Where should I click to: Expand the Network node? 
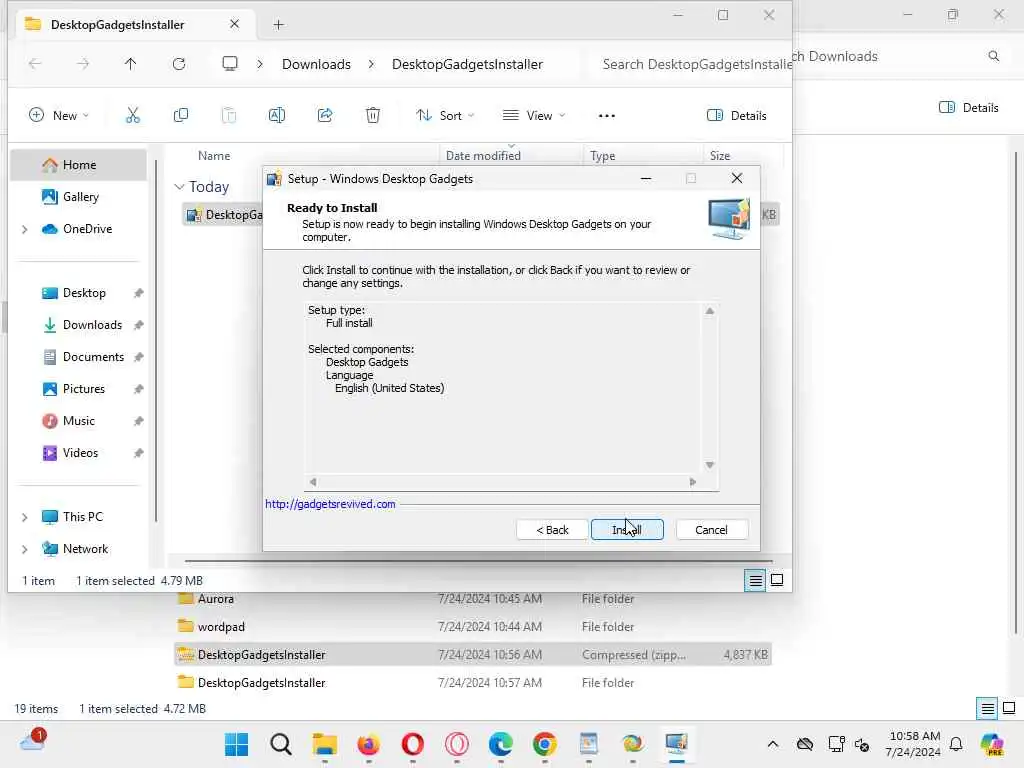click(25, 549)
